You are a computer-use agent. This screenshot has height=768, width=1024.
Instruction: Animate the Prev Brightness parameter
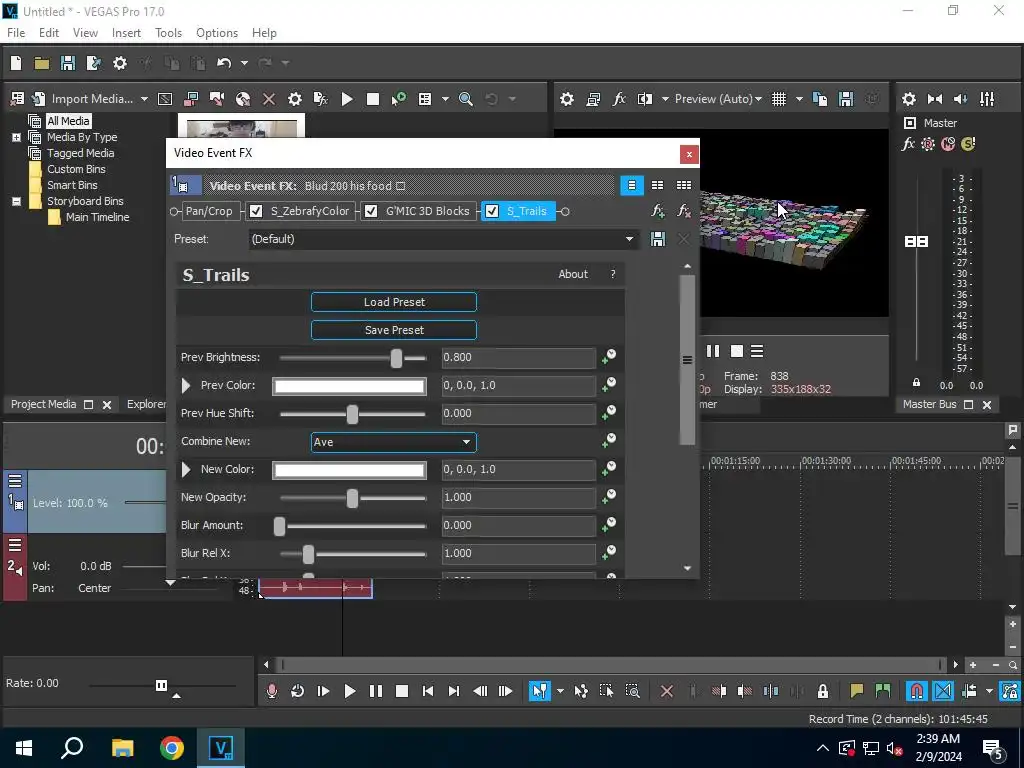[x=609, y=357]
